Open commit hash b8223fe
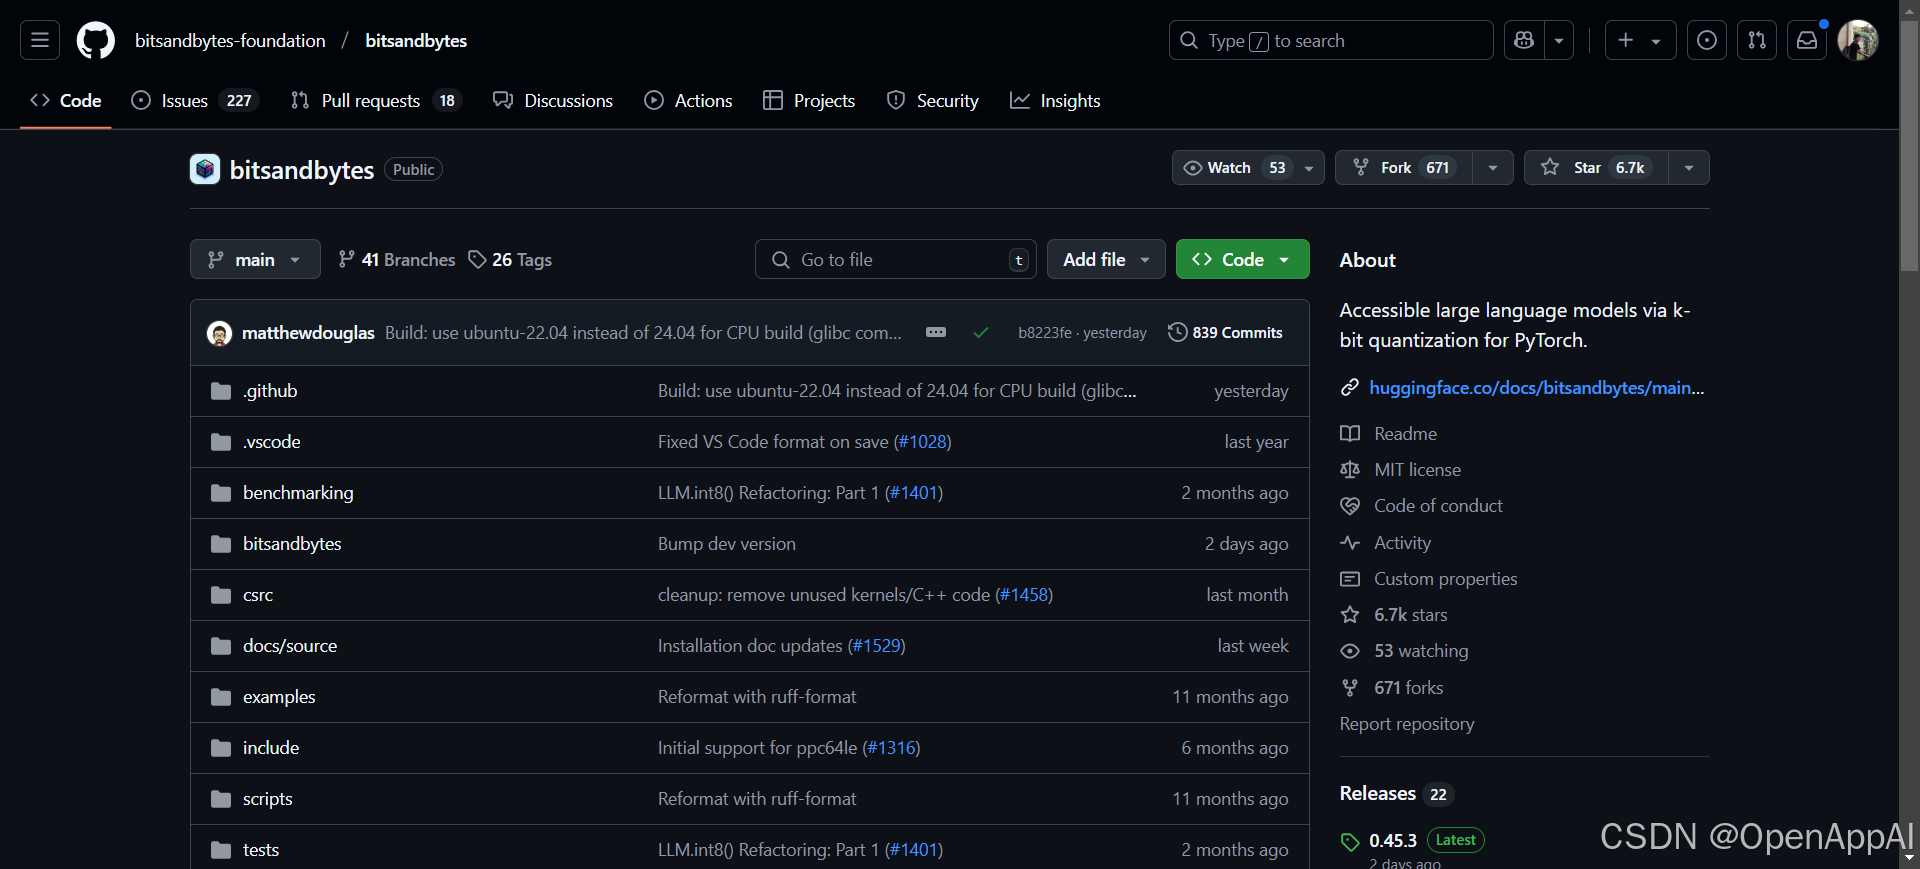This screenshot has height=869, width=1920. [1044, 333]
